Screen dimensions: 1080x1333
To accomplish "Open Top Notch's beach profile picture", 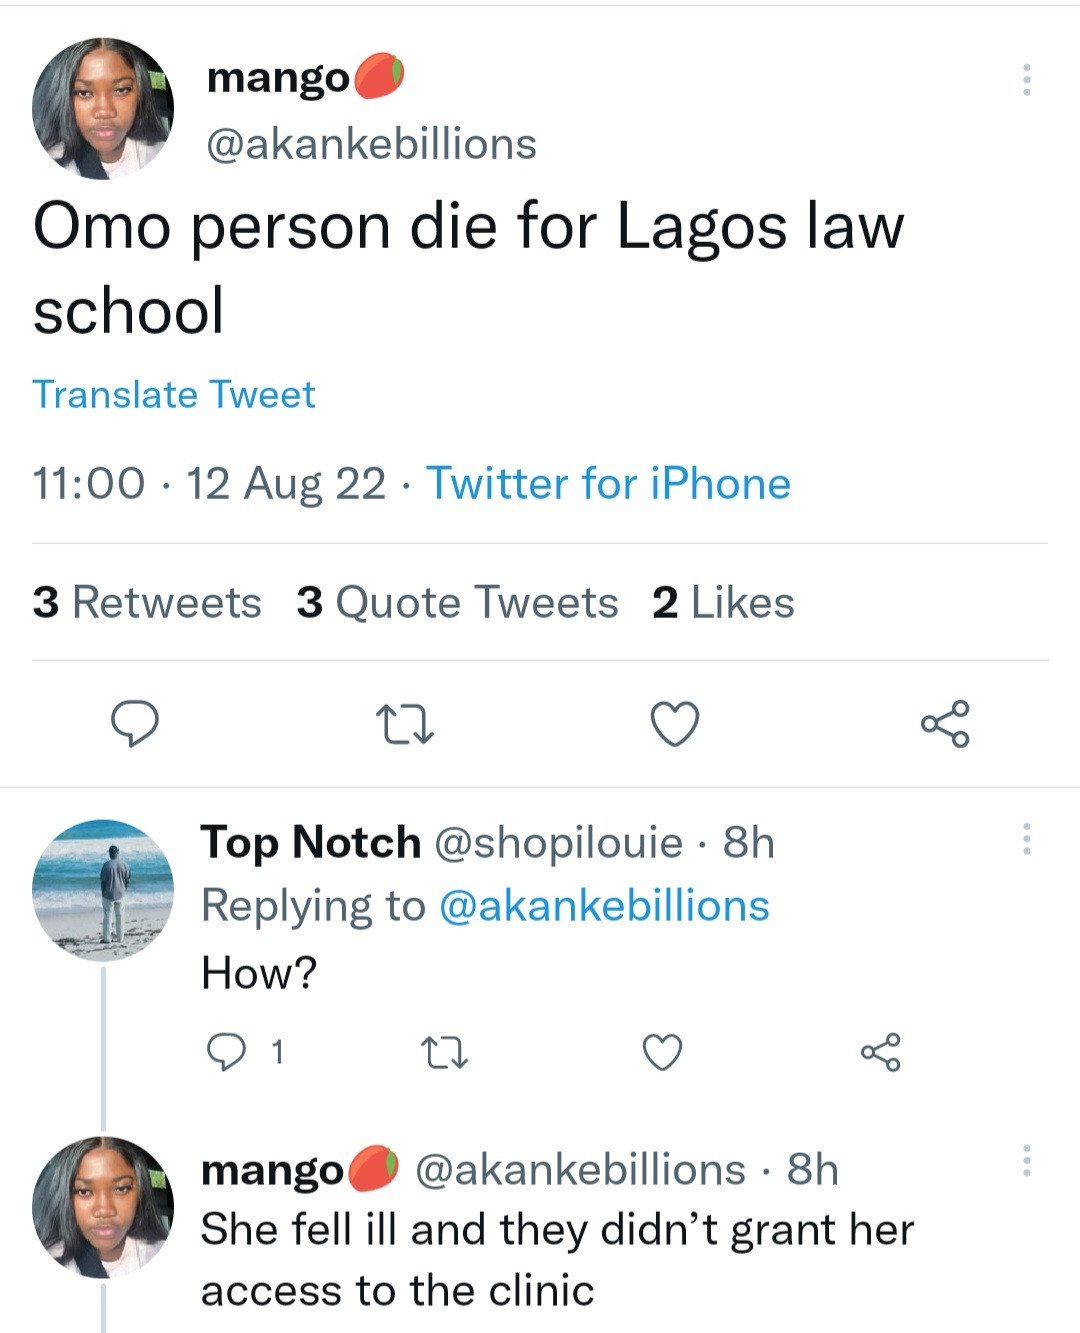I will (103, 890).
